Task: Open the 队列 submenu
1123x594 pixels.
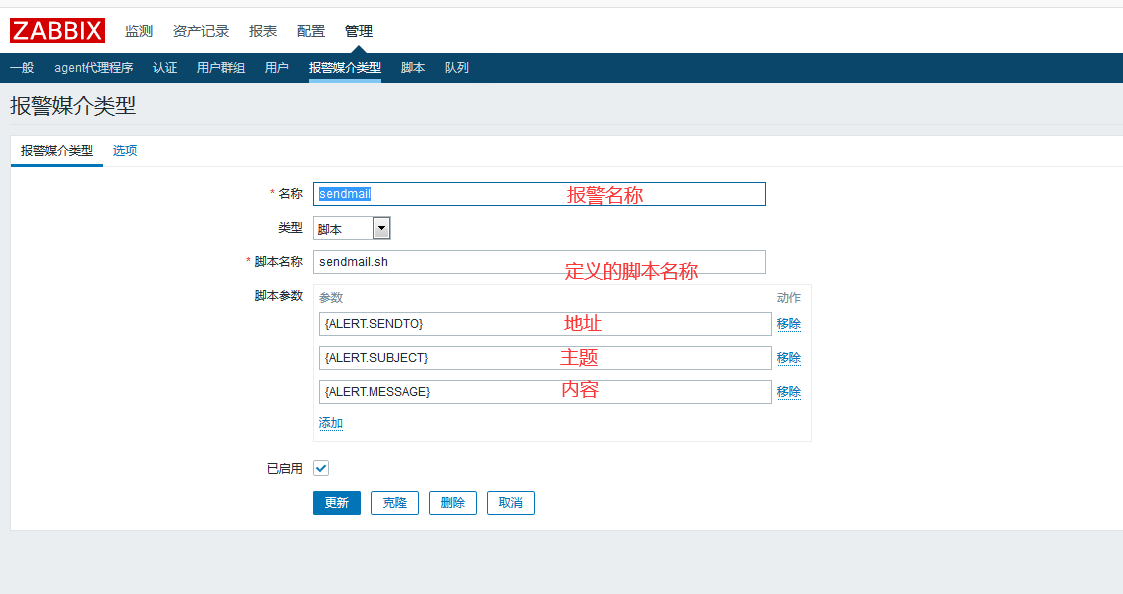Action: click(x=457, y=68)
